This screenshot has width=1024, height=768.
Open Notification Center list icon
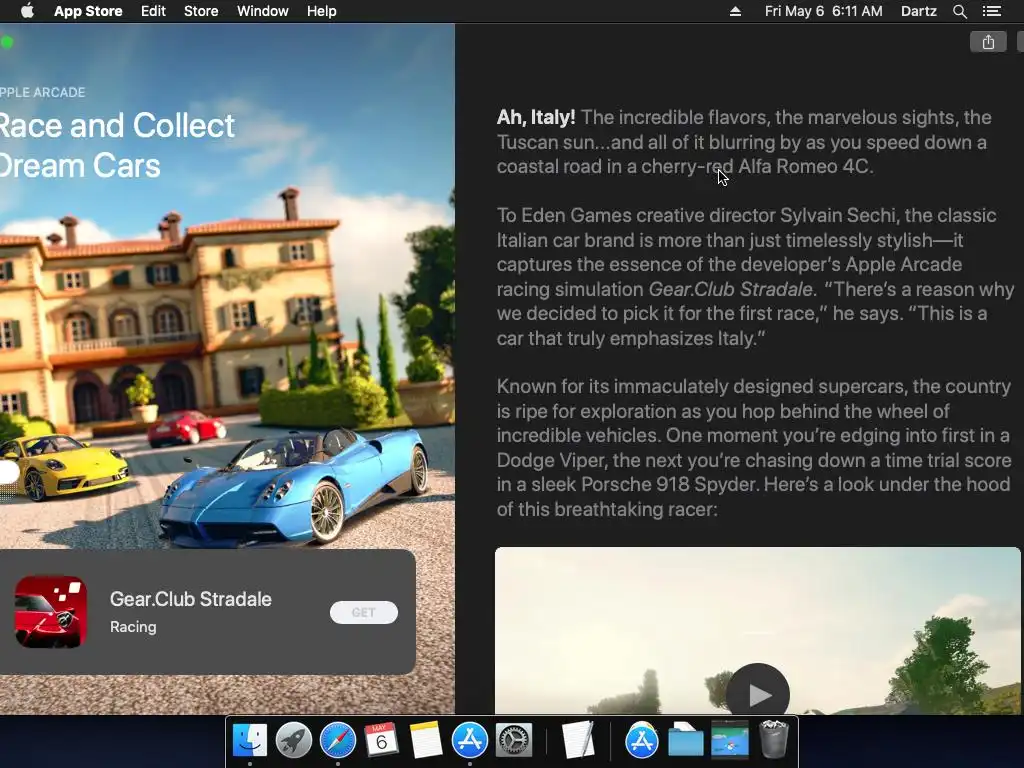point(991,11)
